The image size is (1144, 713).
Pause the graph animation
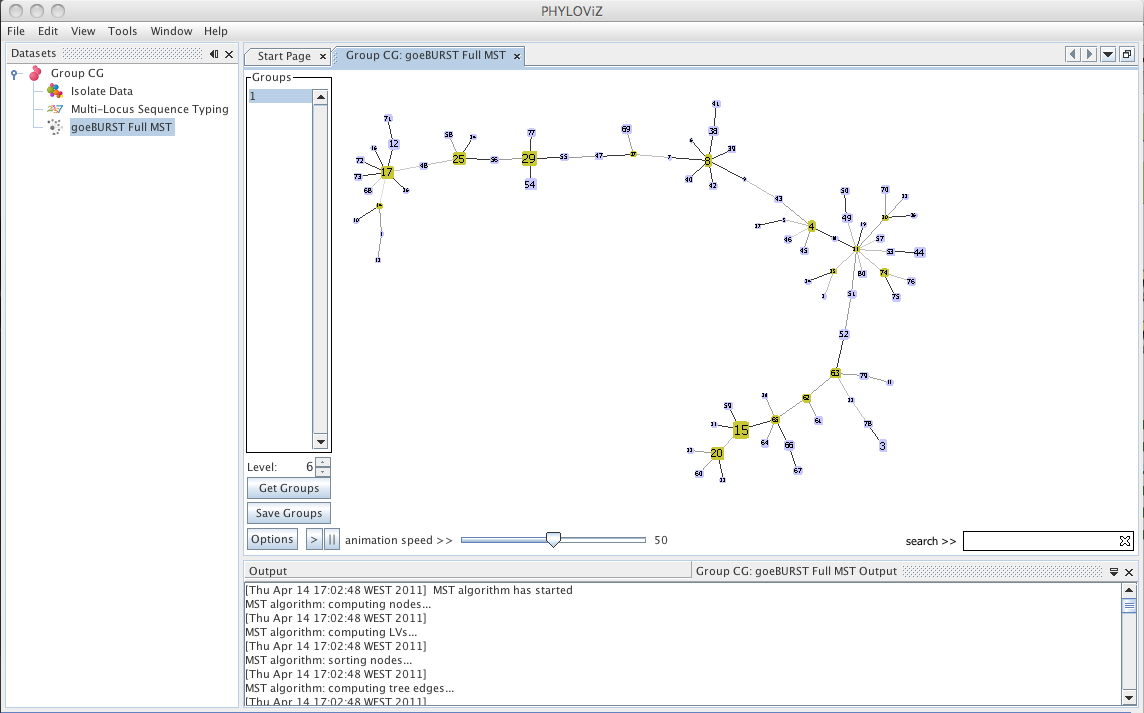point(331,539)
